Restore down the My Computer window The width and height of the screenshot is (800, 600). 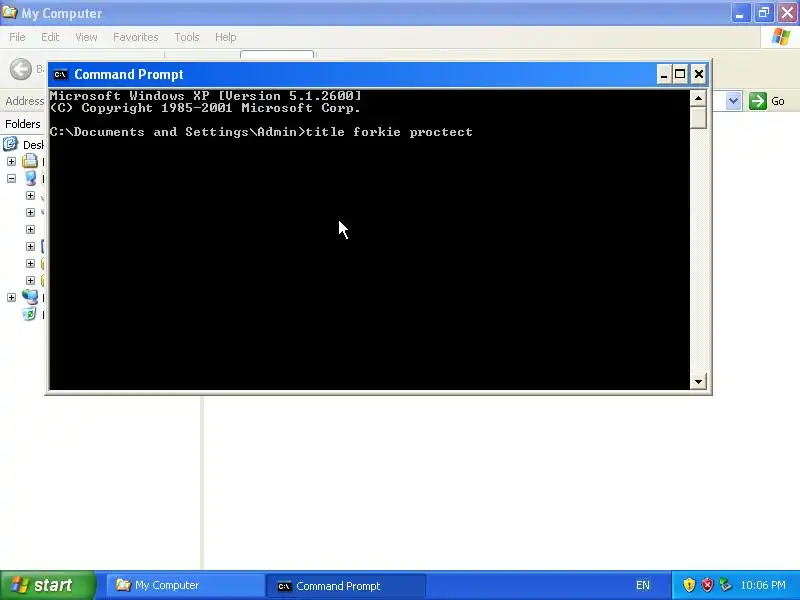pos(764,13)
